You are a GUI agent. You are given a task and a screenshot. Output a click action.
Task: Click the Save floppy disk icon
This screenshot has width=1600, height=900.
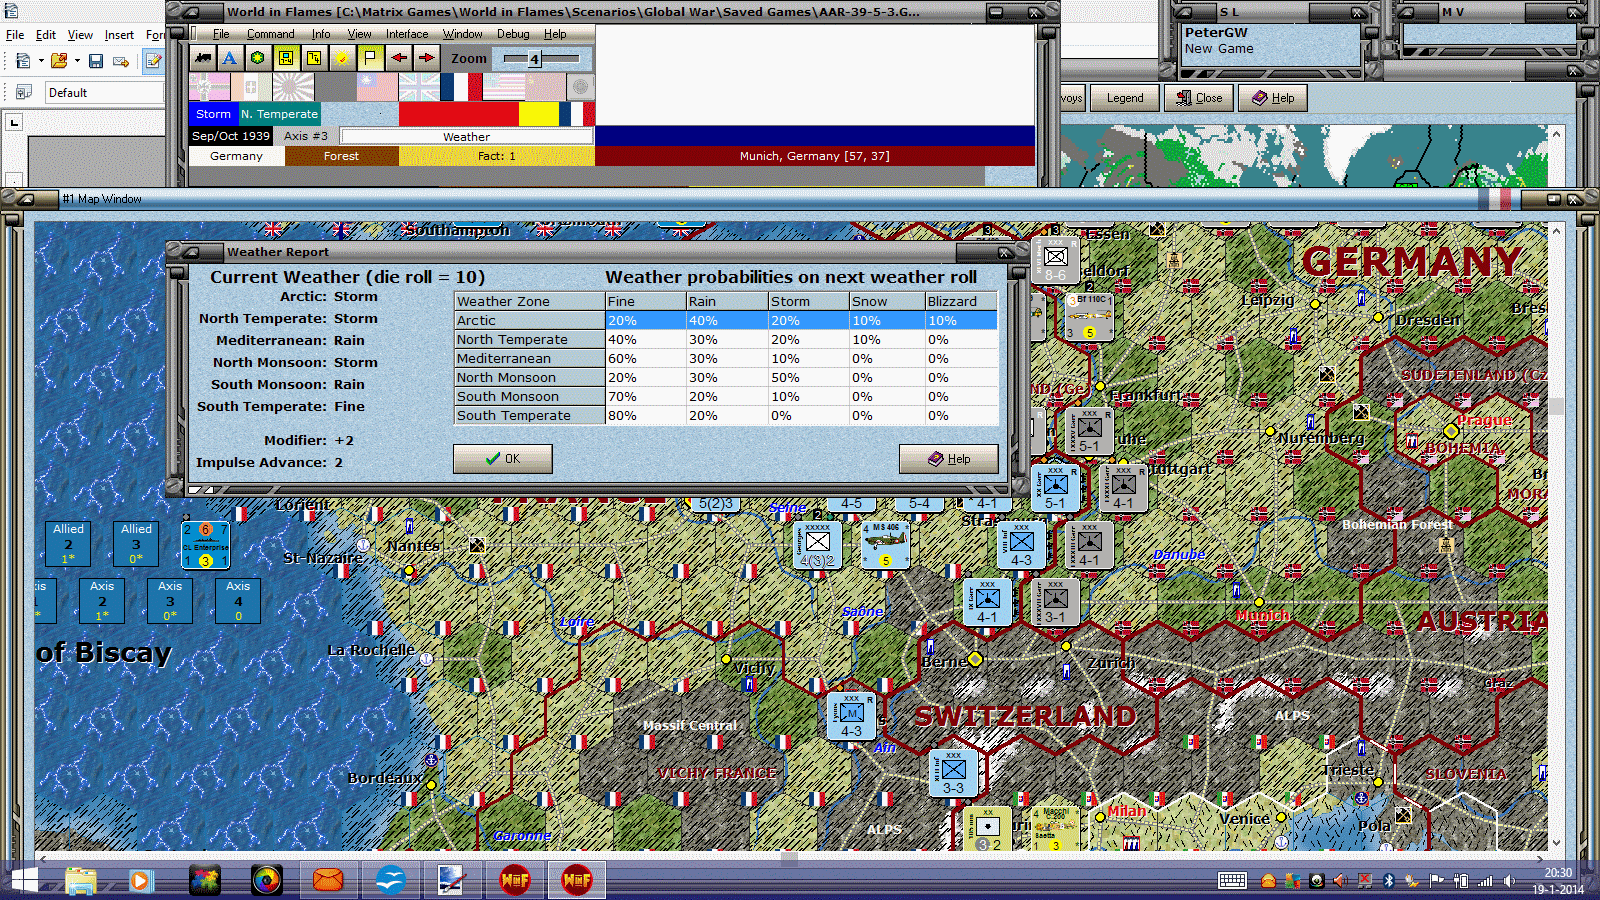(x=96, y=61)
